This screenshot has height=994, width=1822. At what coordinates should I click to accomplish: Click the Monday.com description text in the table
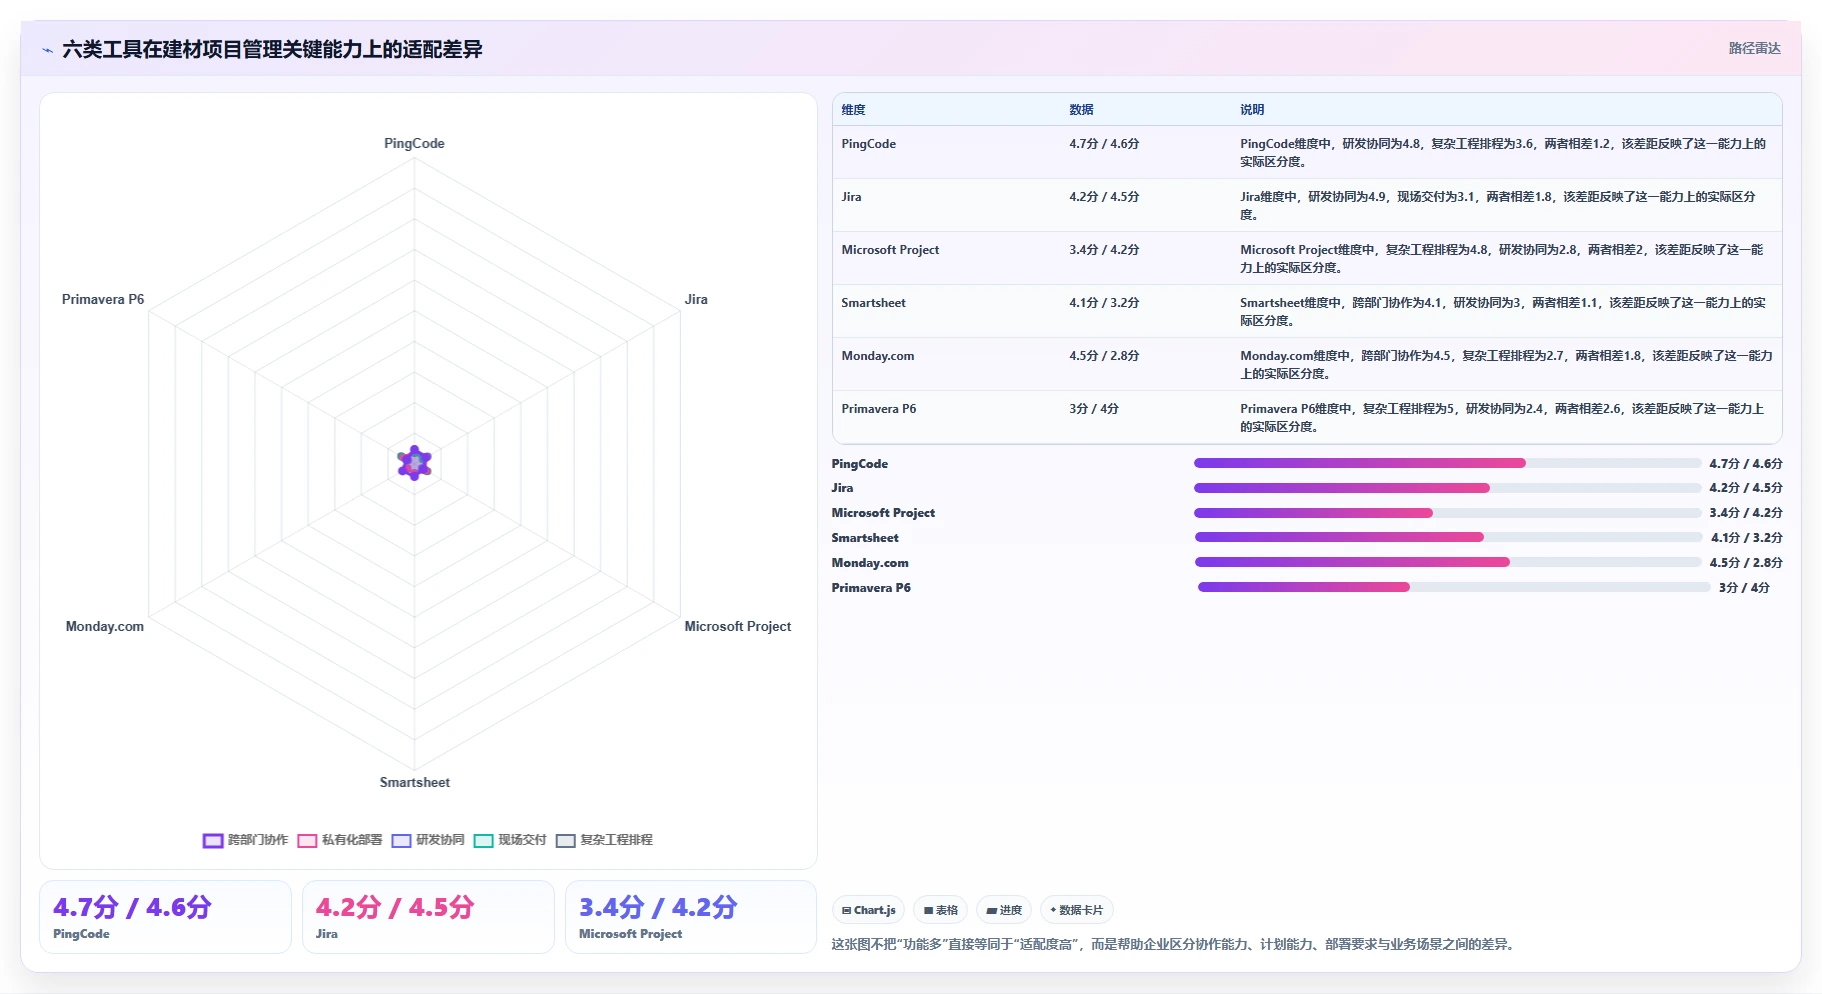(1506, 365)
